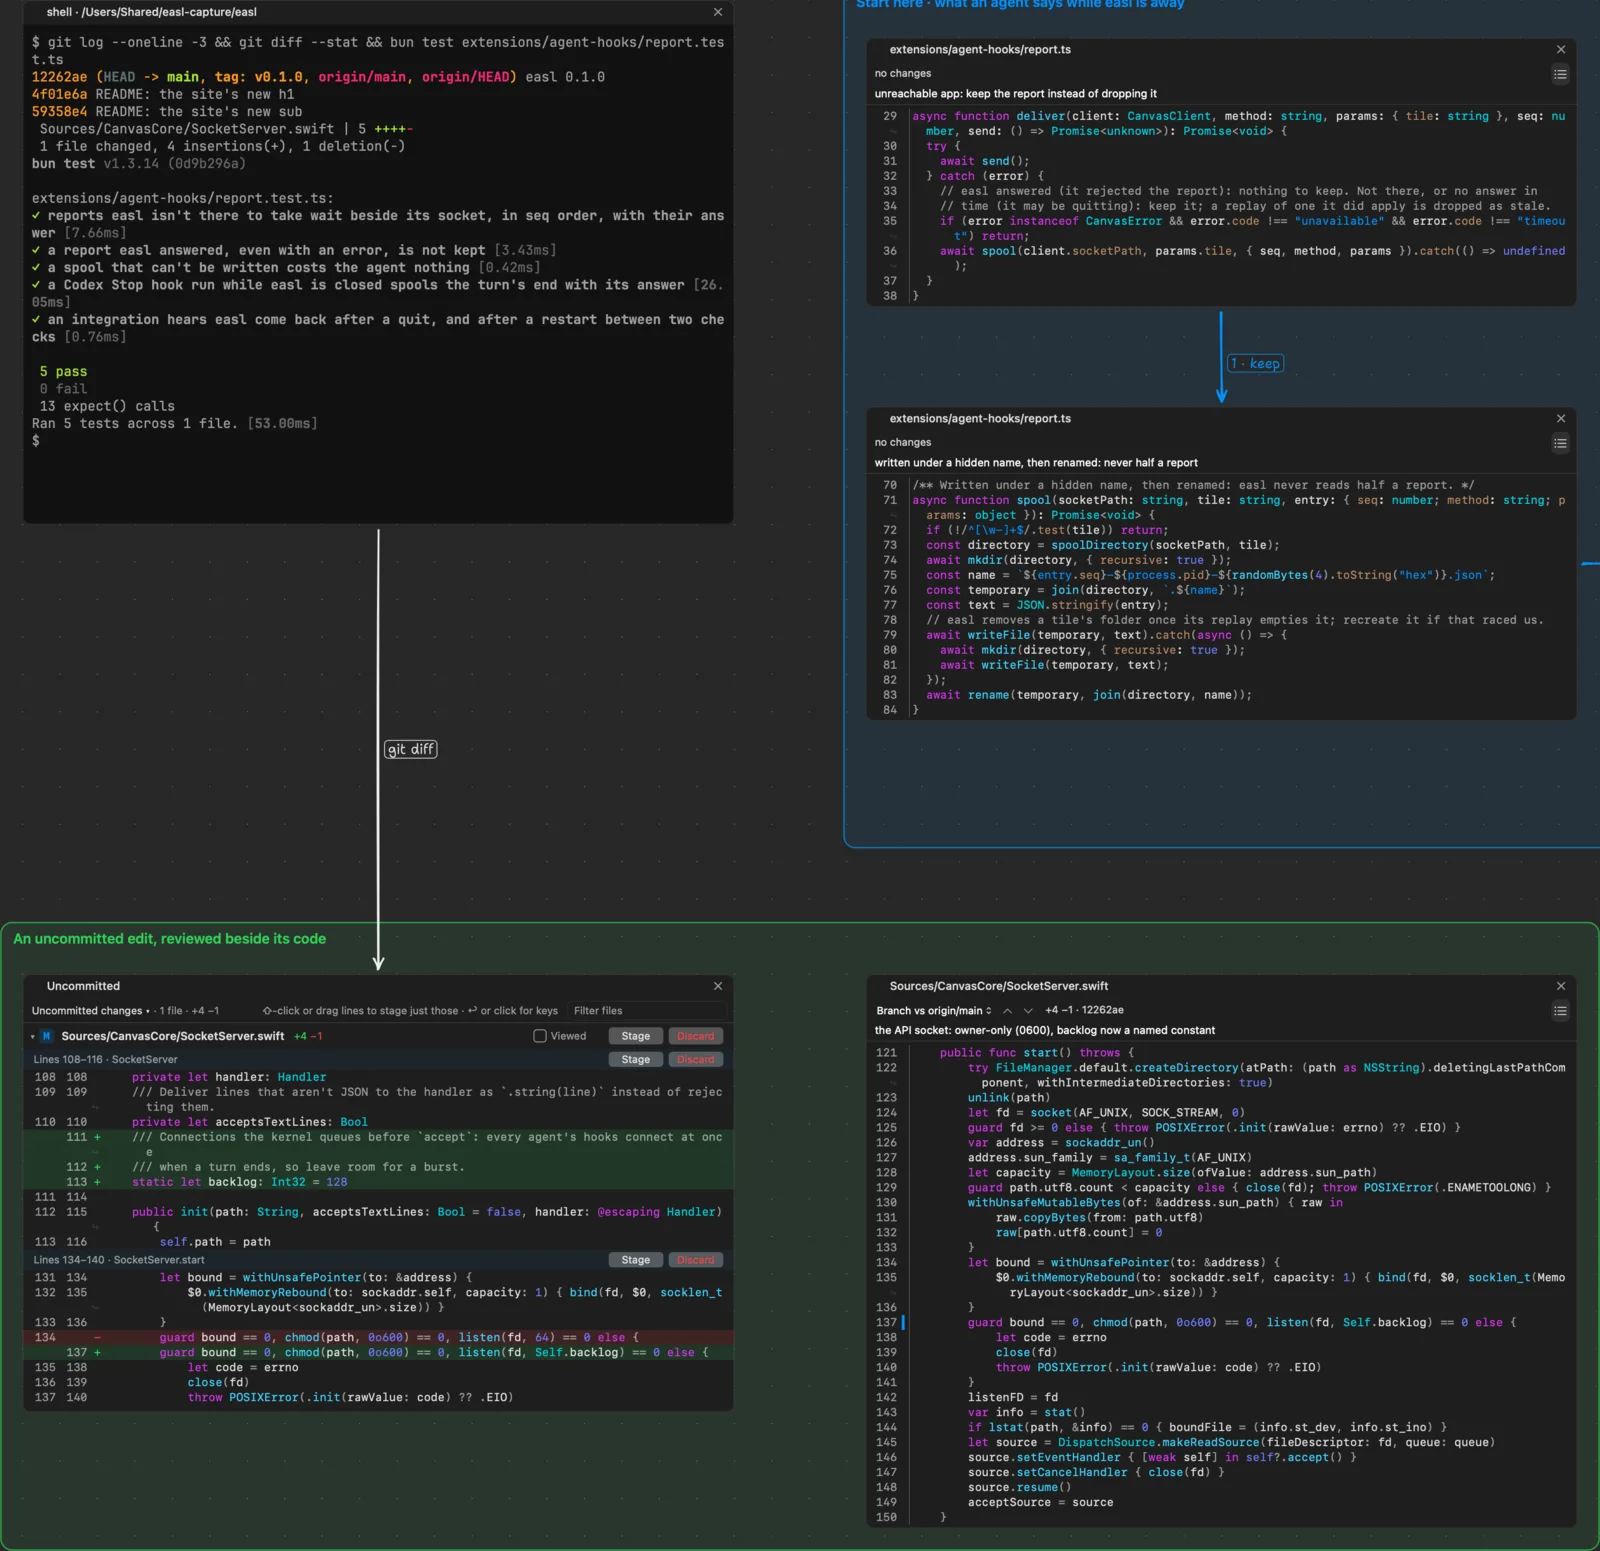
Task: Click the 'Uncommitted' panel title
Action: [83, 986]
